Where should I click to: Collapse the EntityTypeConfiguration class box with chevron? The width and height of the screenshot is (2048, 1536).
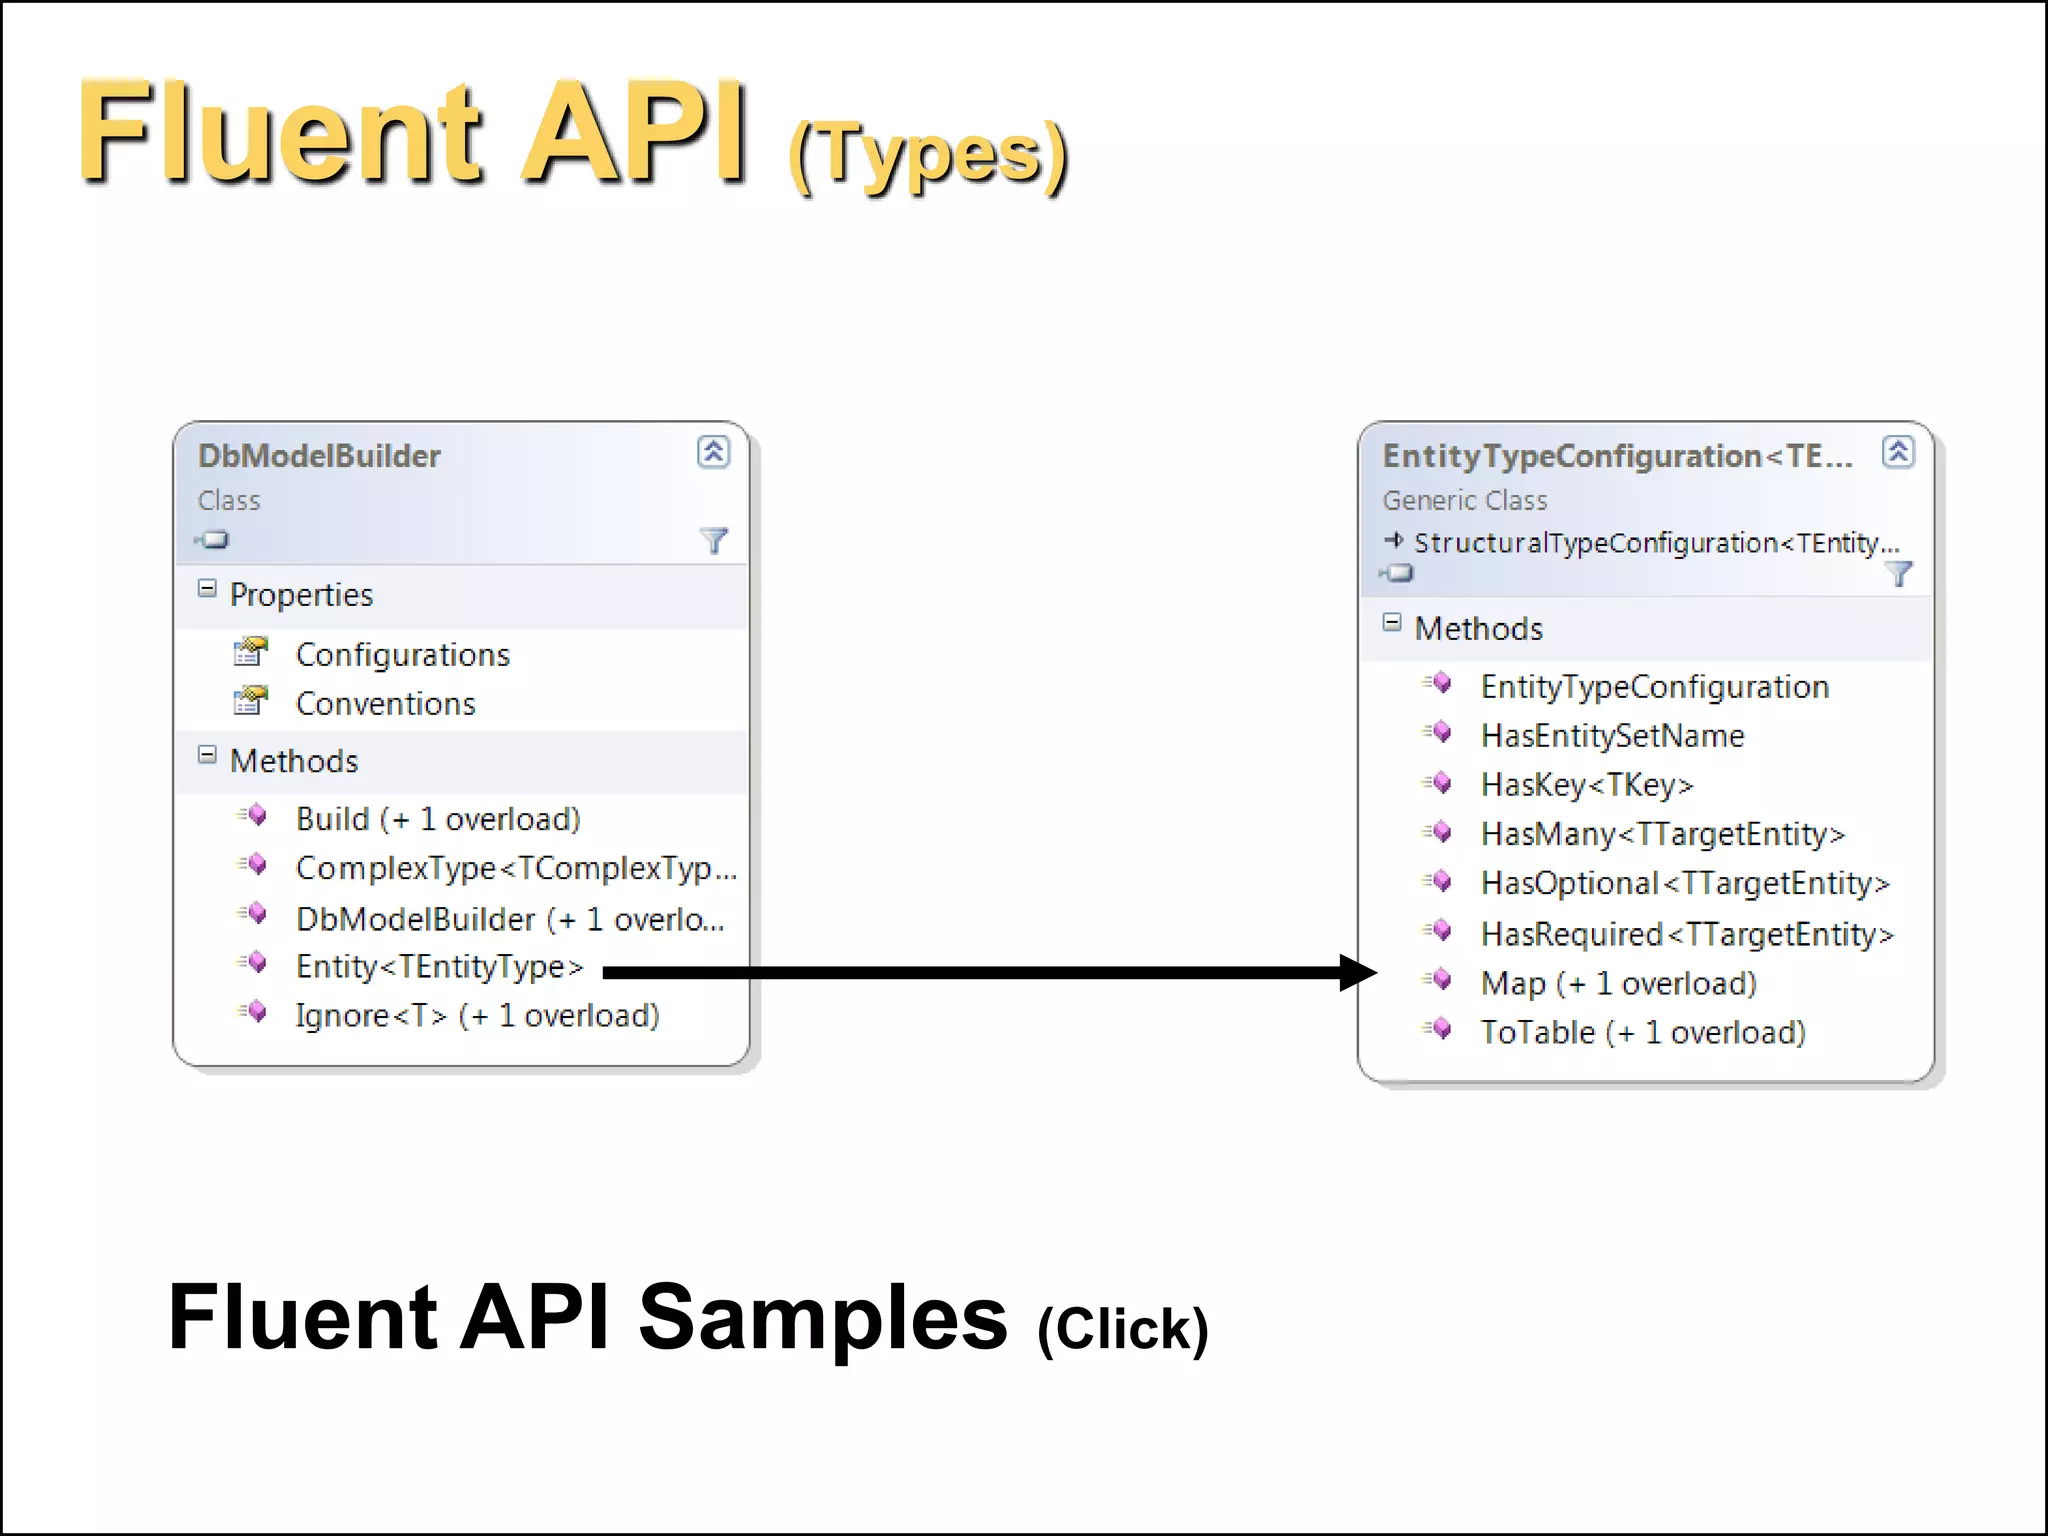1897,453
